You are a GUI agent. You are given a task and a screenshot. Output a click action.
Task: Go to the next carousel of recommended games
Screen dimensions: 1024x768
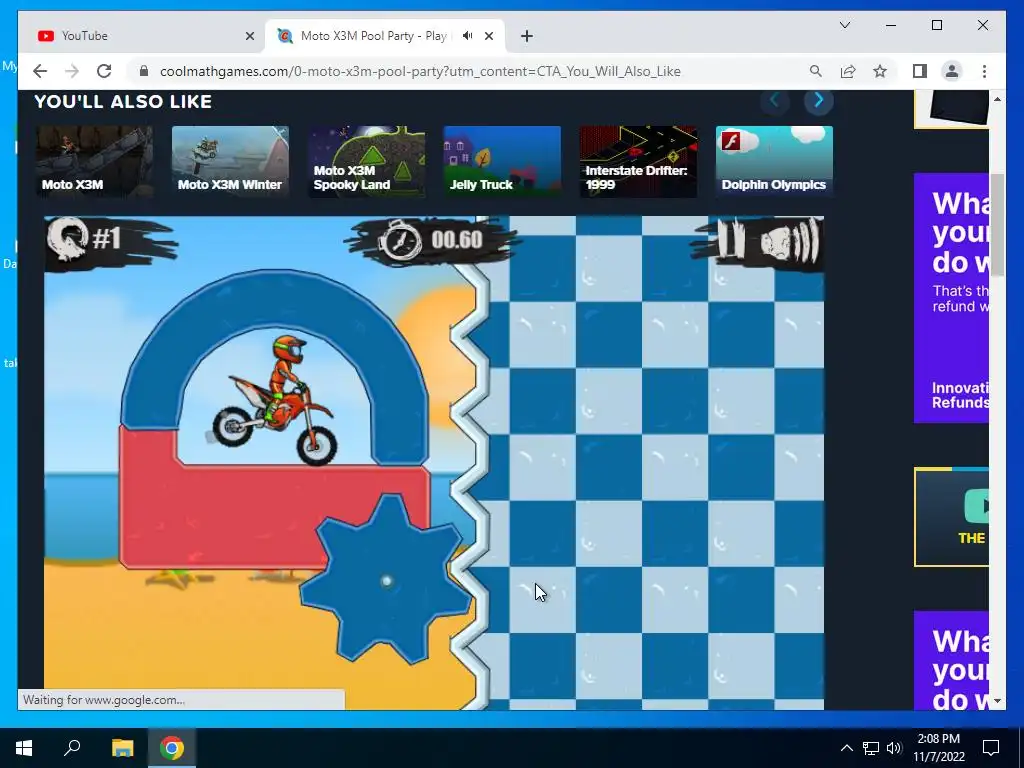coord(818,101)
